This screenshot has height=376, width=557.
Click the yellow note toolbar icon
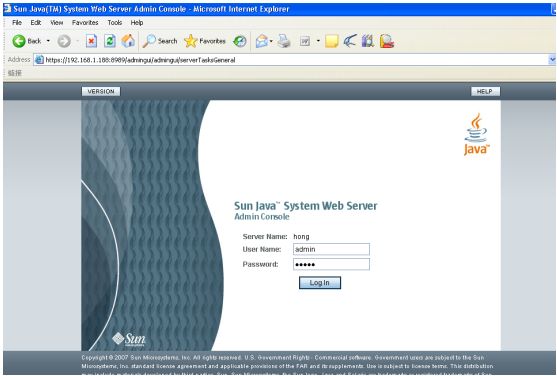coord(331,41)
